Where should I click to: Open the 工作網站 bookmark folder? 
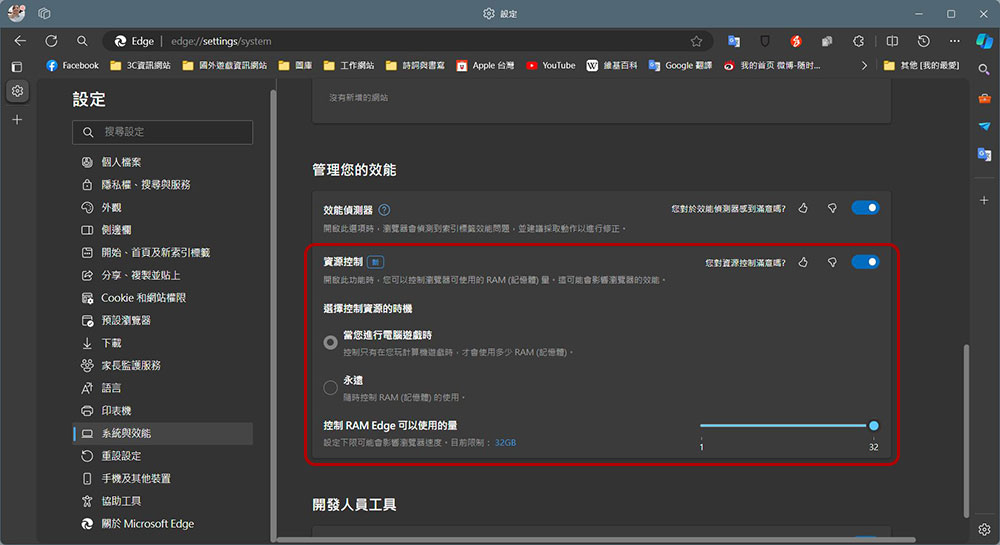[349, 66]
